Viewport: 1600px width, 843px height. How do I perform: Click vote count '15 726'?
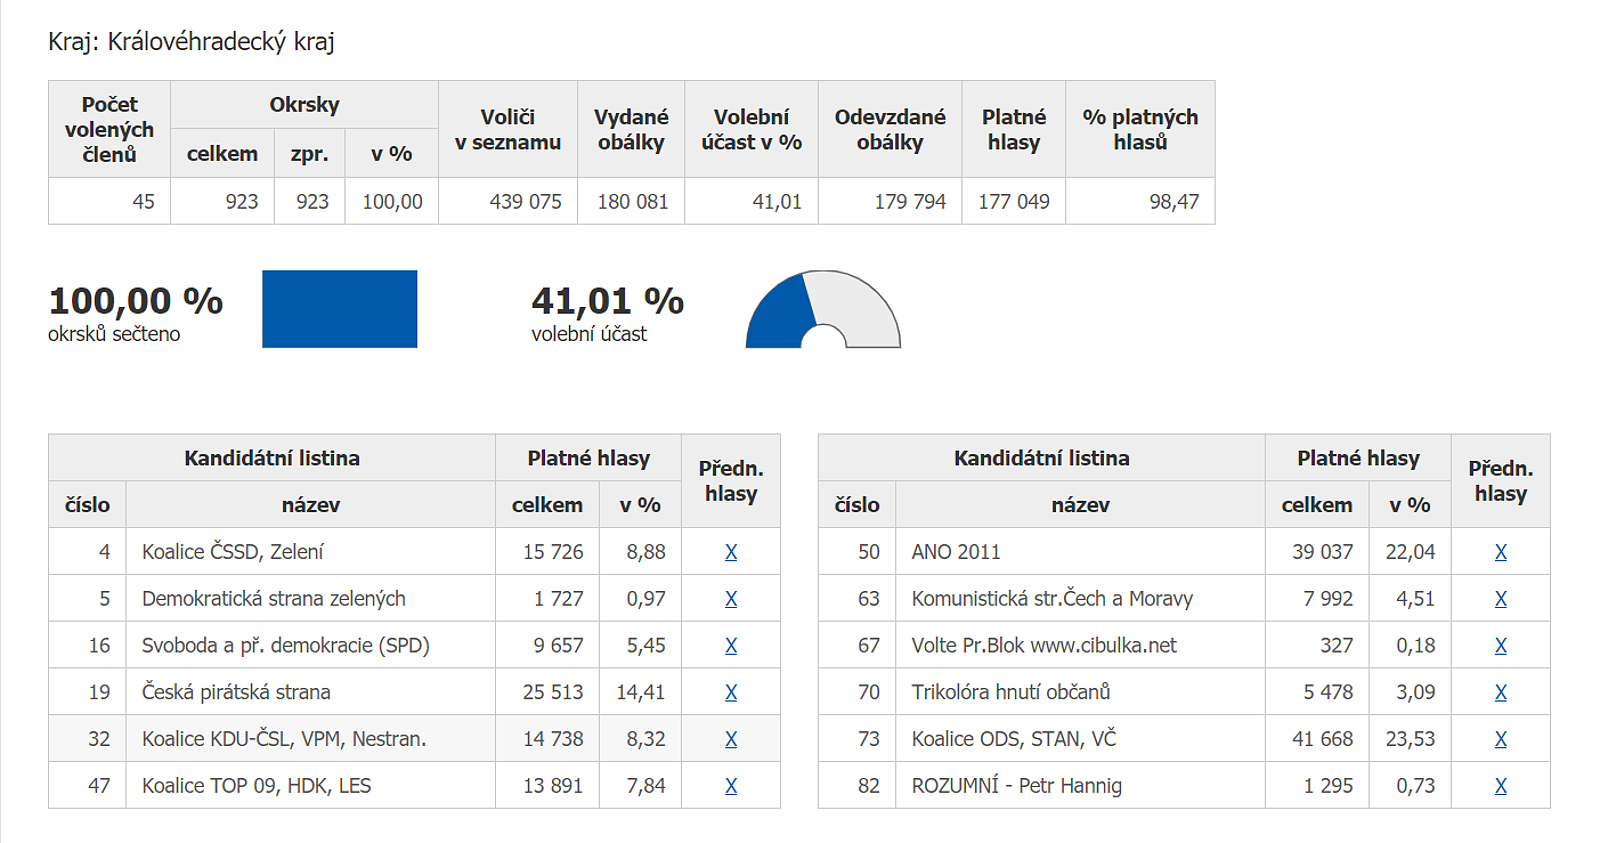point(553,552)
